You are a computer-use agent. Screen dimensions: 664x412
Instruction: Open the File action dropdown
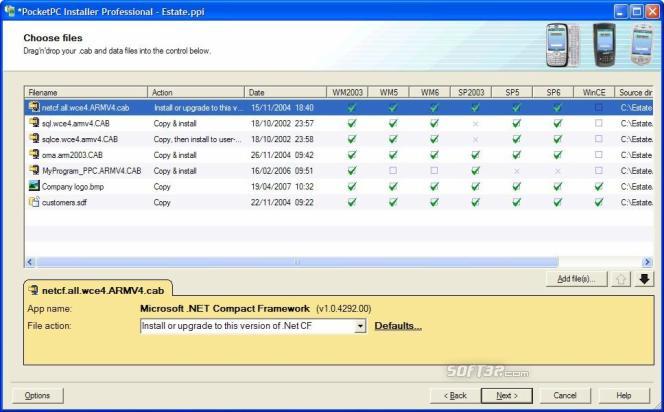pyautogui.click(x=360, y=326)
